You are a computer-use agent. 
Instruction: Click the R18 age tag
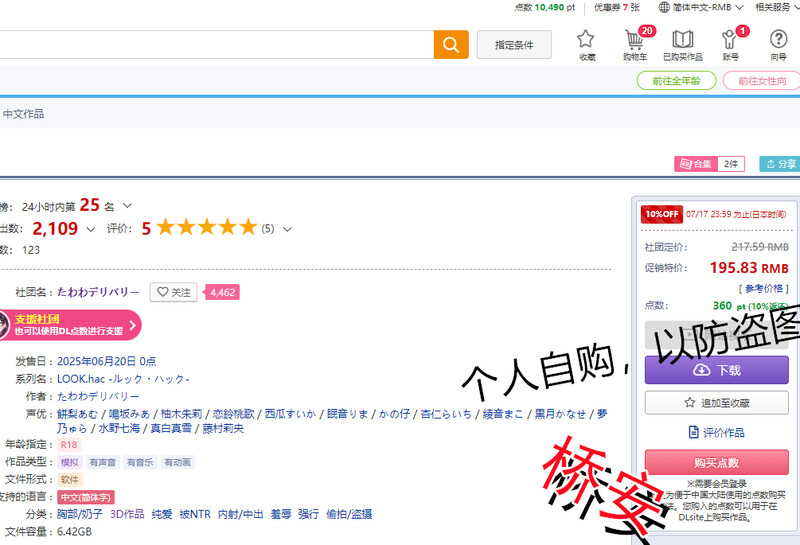pyautogui.click(x=69, y=445)
